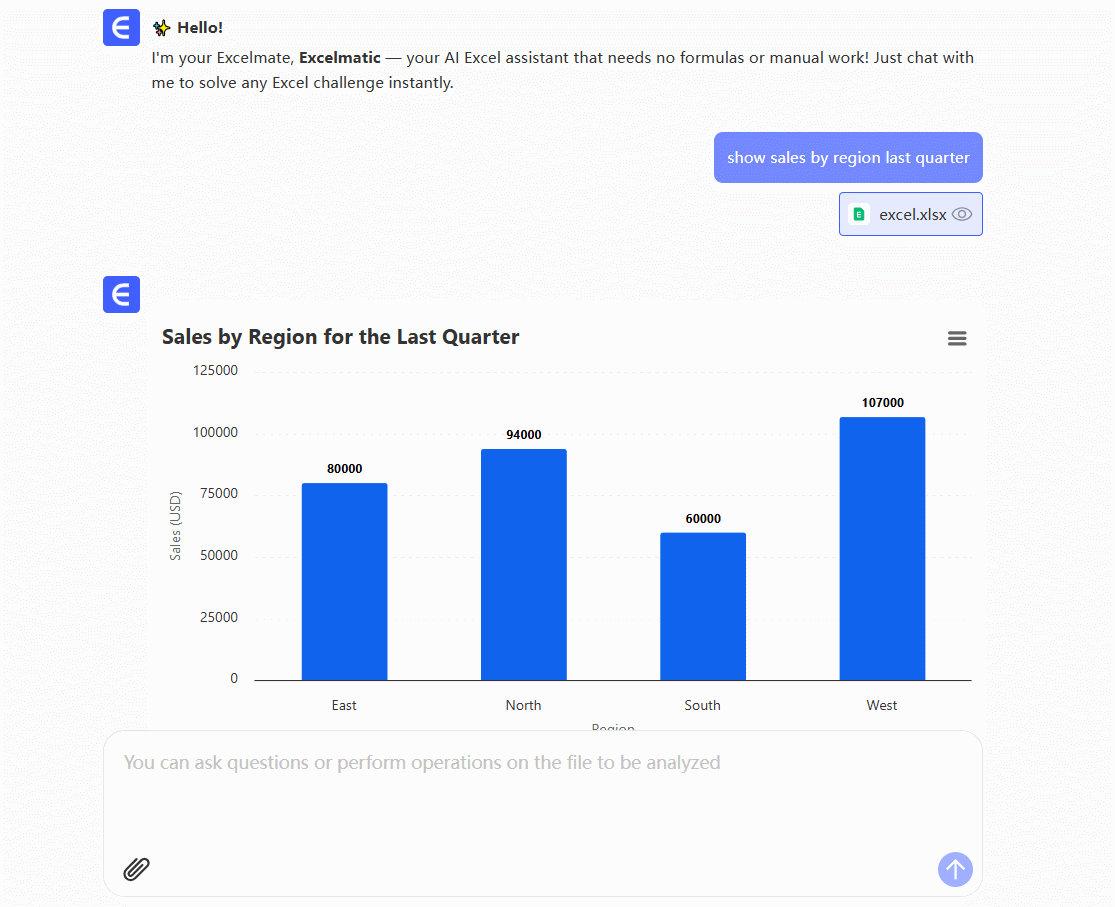Toggle preview eye on excel.xlsx

[962, 214]
